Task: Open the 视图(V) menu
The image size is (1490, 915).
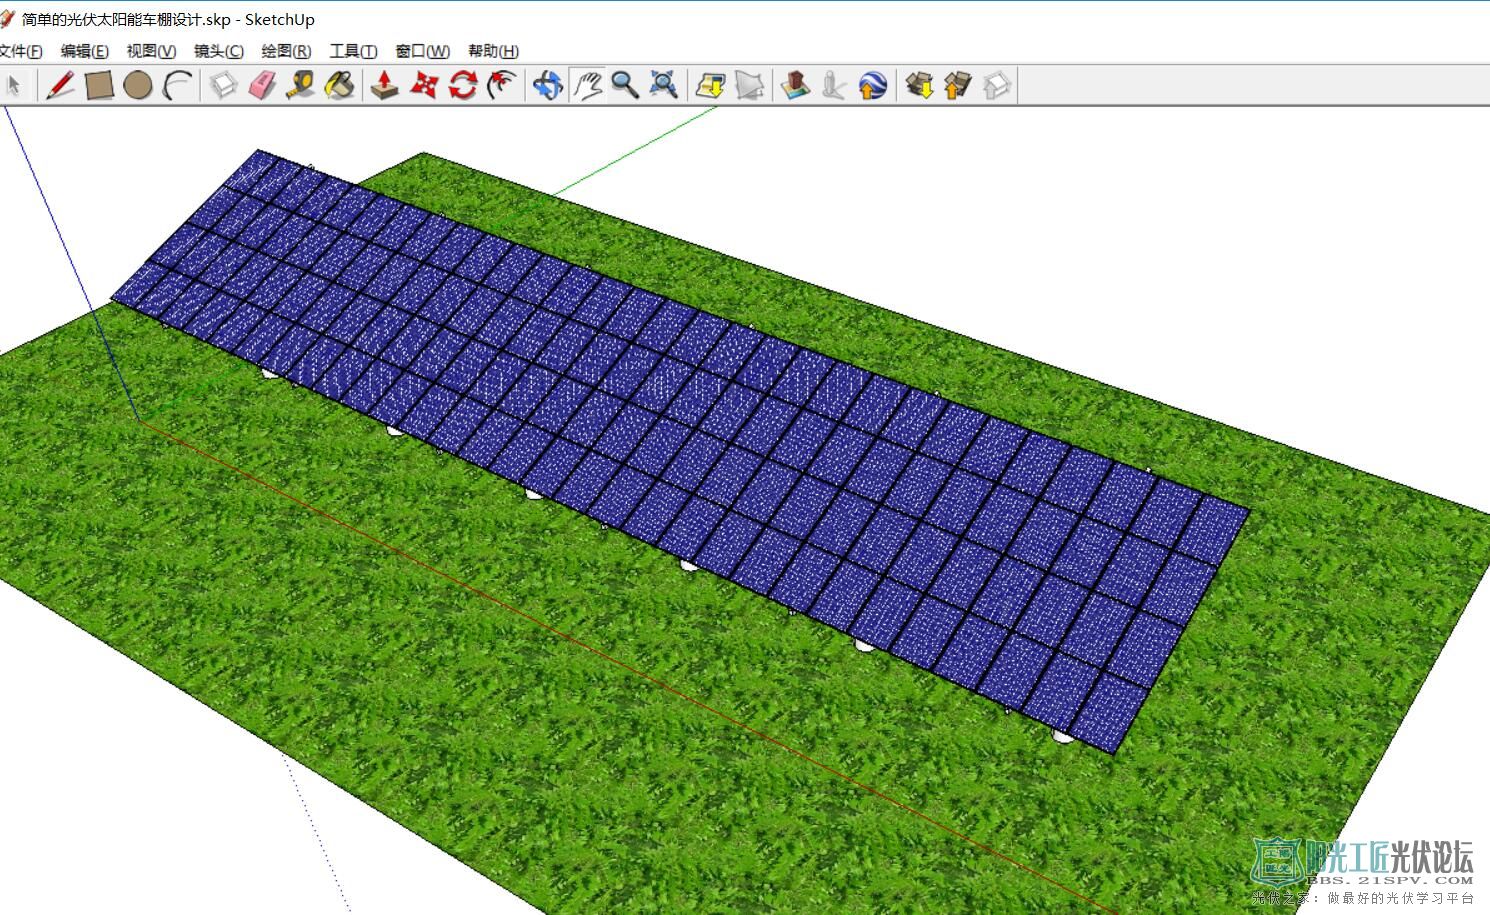Action: coord(151,51)
